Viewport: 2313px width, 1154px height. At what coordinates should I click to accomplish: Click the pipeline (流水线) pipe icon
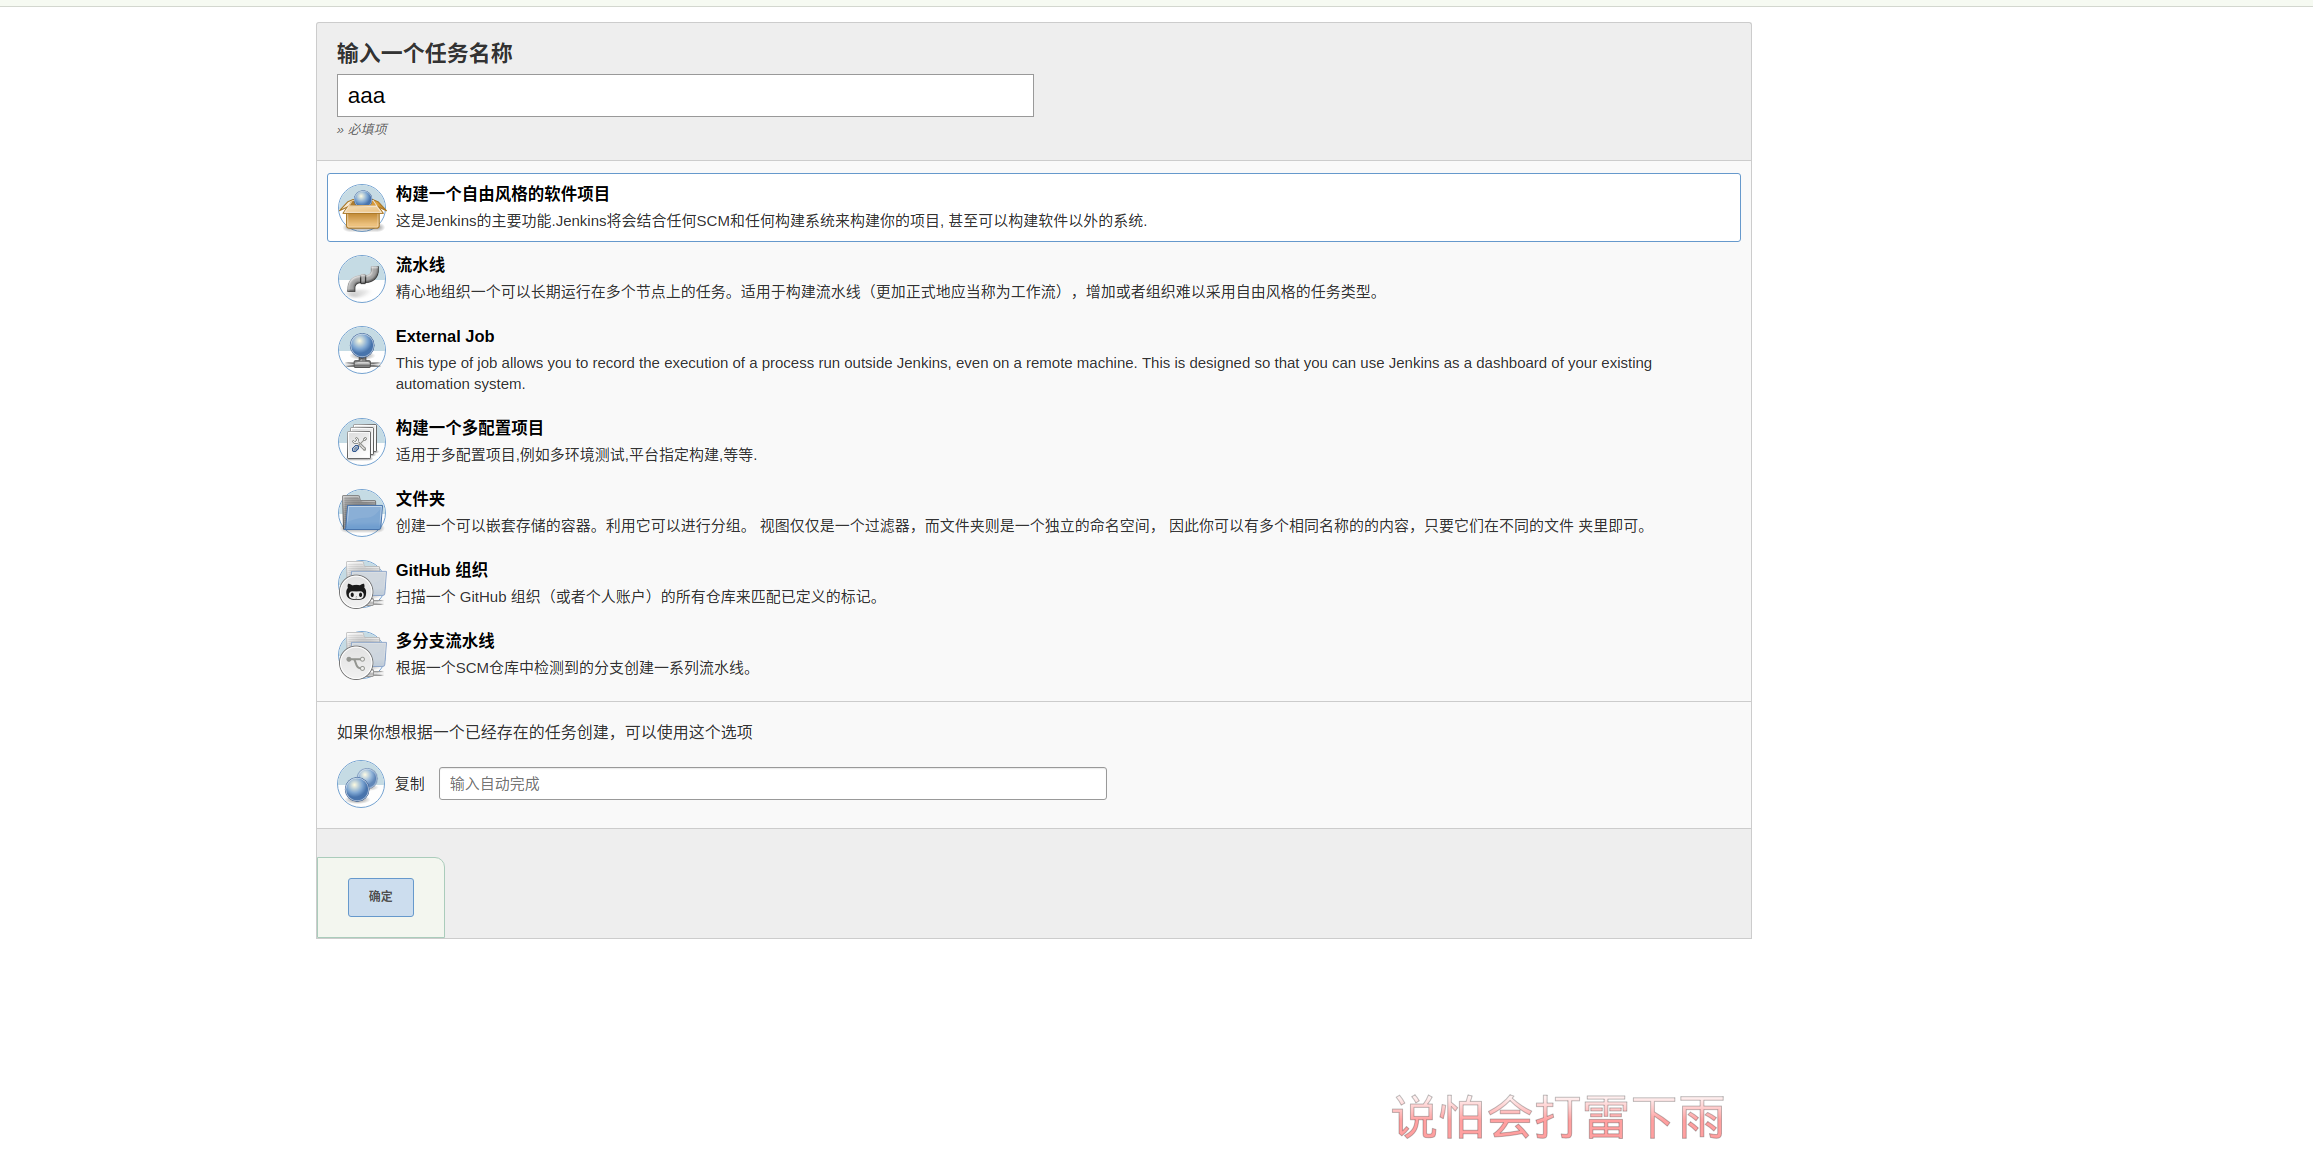click(361, 279)
